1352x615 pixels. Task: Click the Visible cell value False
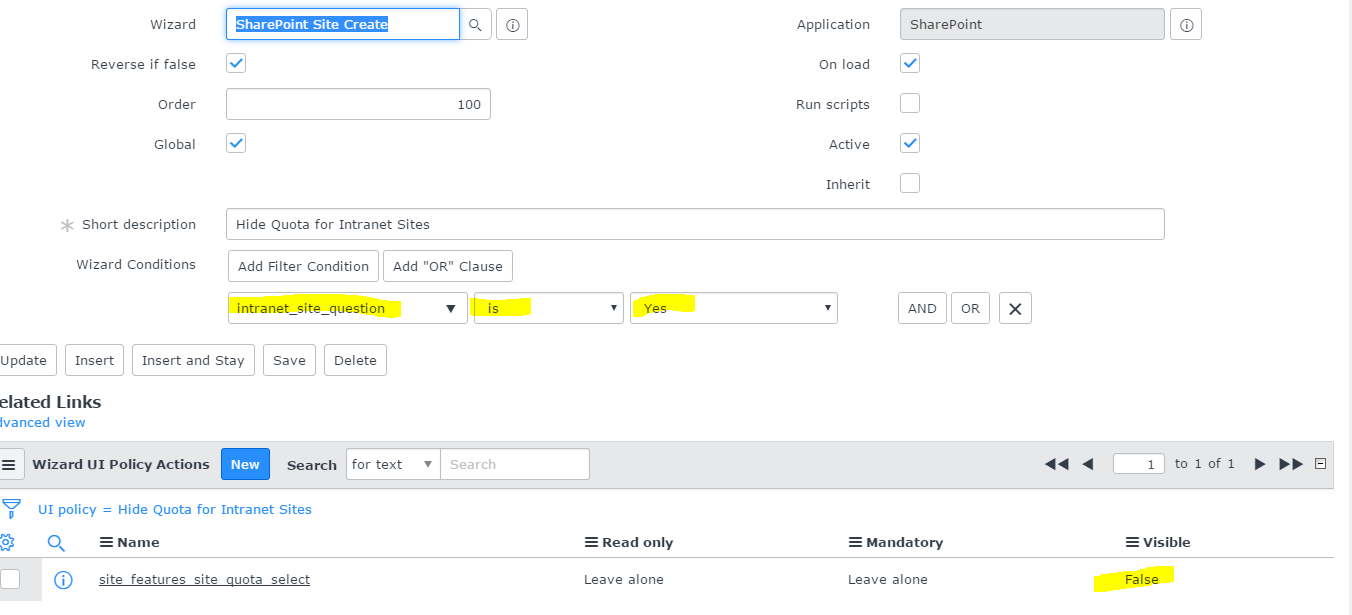click(1142, 579)
